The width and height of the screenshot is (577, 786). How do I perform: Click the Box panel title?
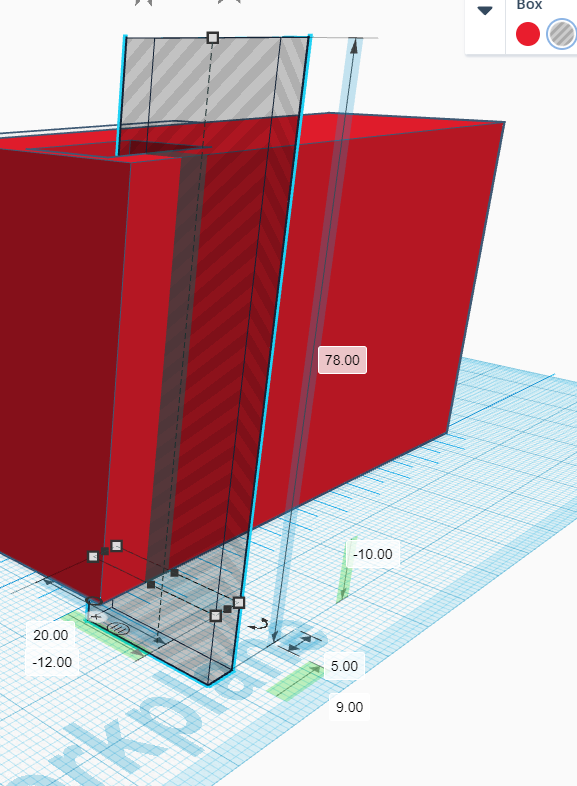529,5
